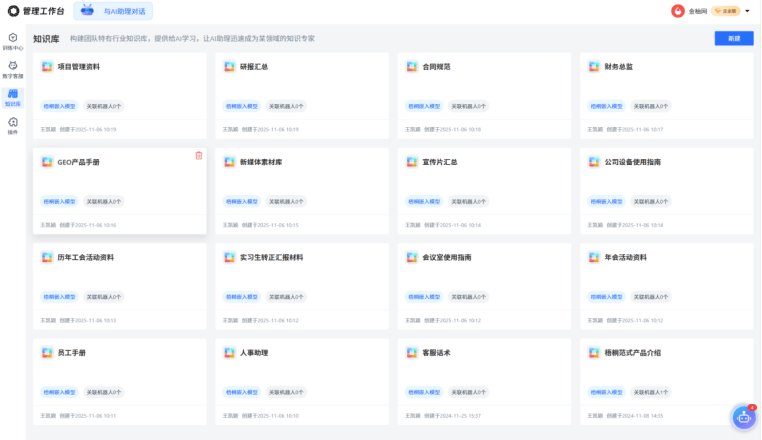
Task: Open 数字客服 in the left sidebar
Action: click(x=12, y=68)
